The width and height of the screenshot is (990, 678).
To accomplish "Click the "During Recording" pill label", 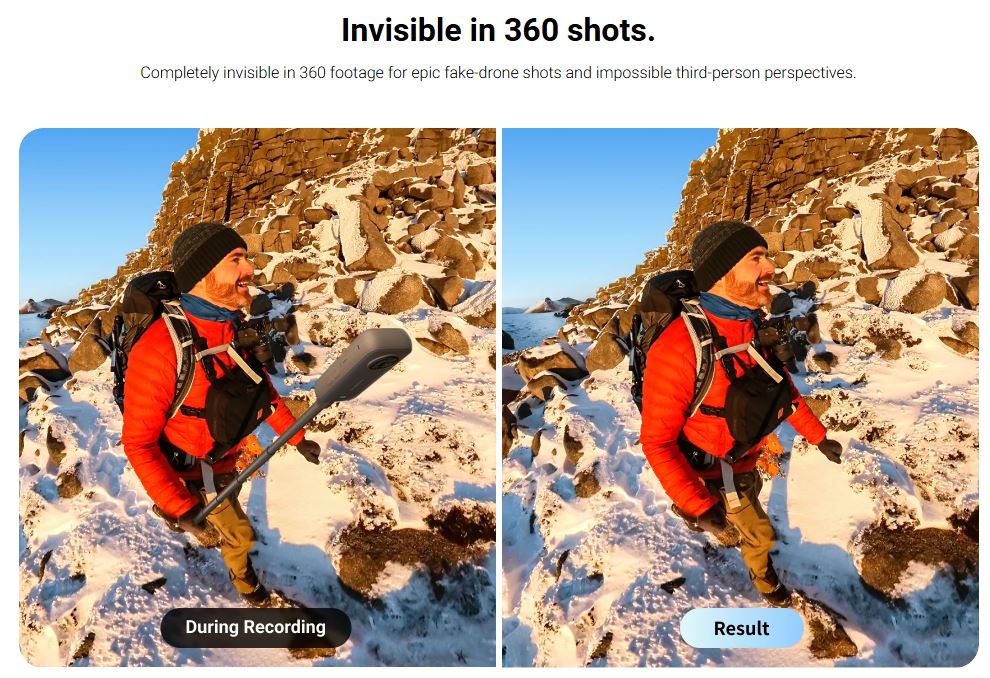I will [256, 627].
